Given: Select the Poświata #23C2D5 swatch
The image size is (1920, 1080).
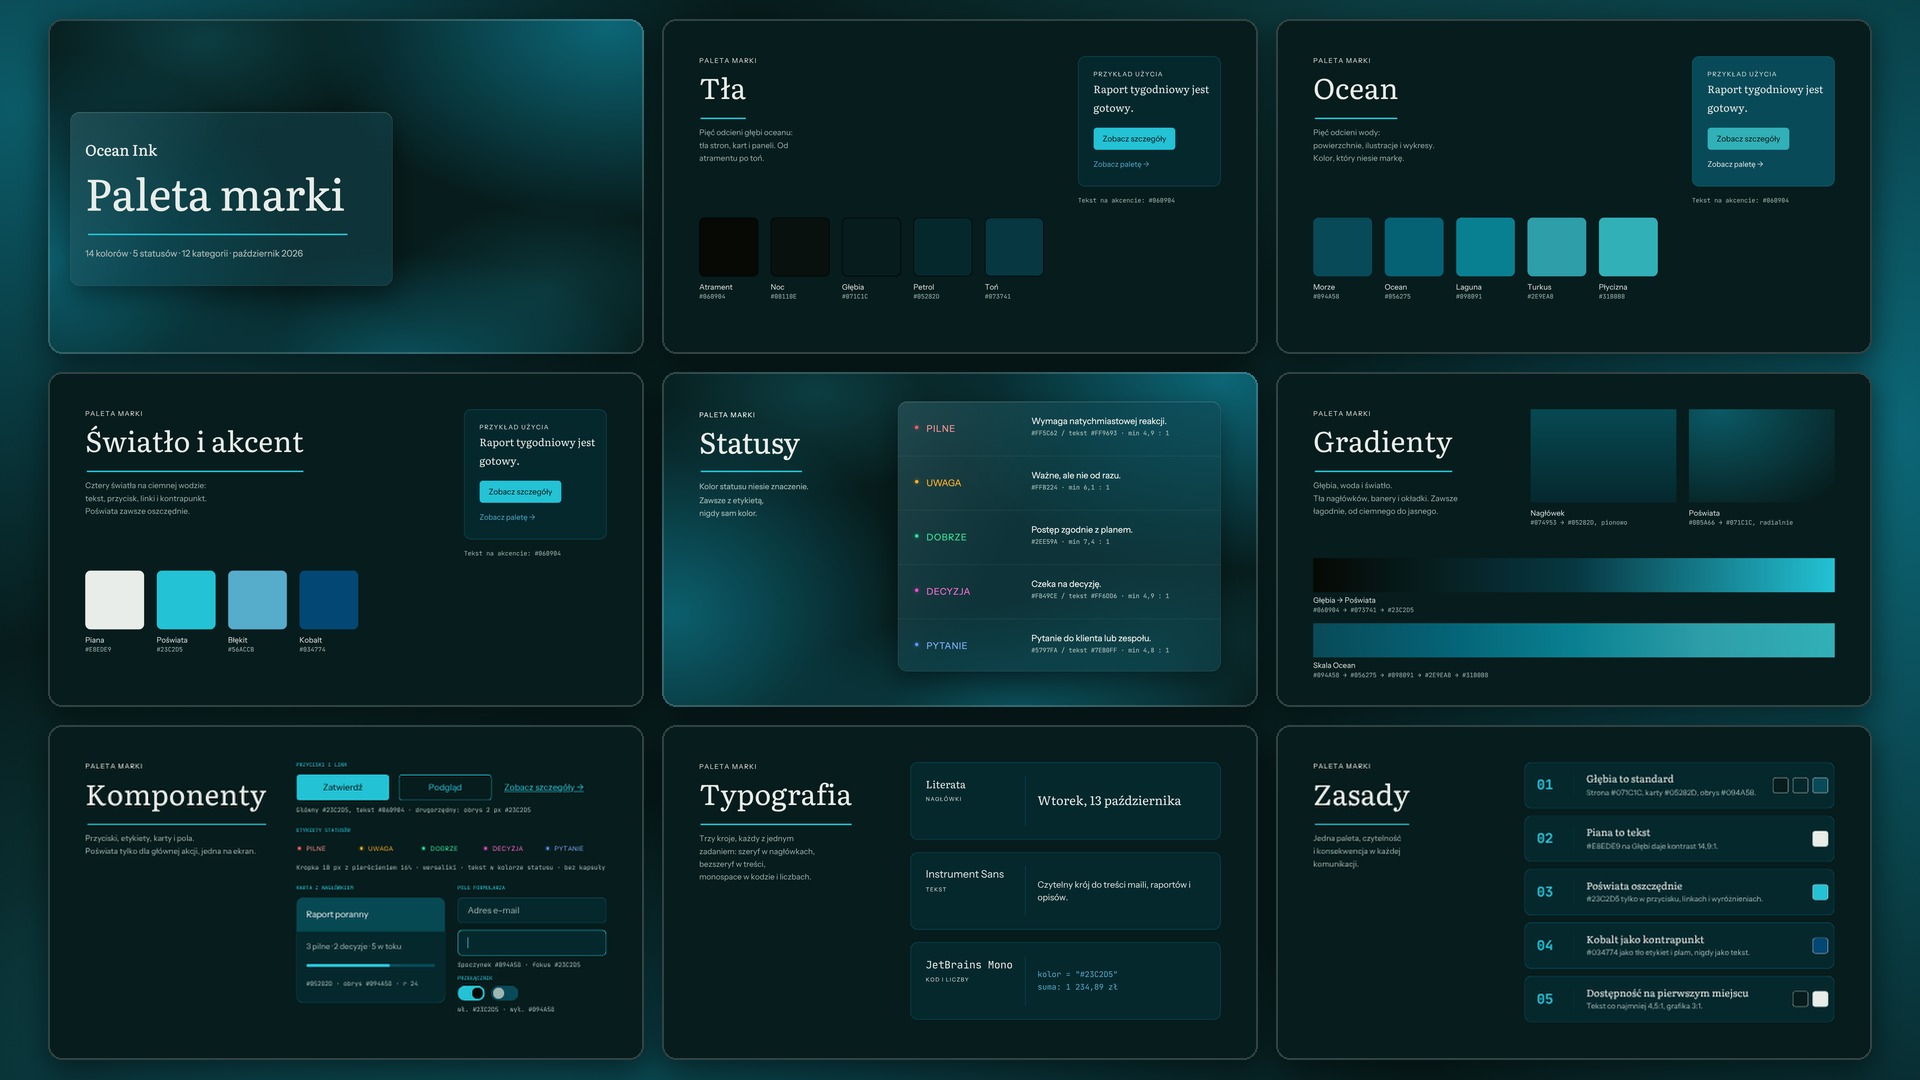Looking at the screenshot, I should coord(185,600).
